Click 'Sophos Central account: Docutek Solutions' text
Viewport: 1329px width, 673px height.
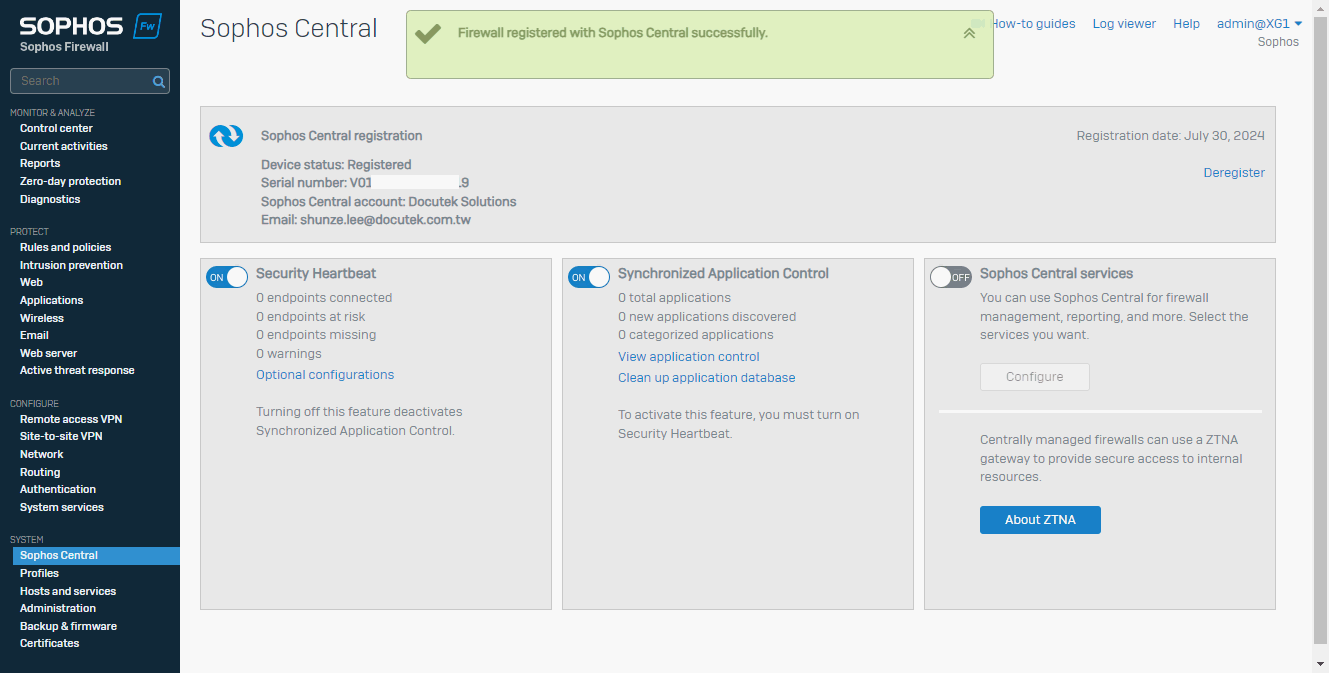pos(389,202)
